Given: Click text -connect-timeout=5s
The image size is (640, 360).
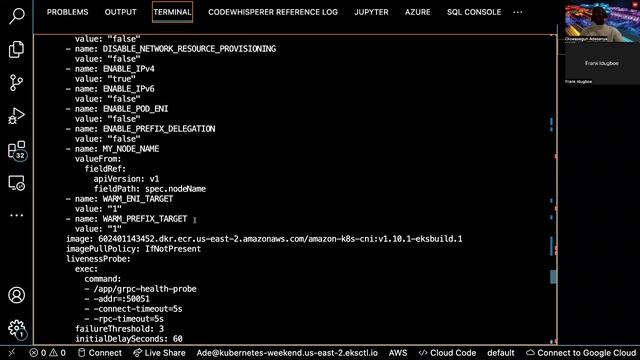Looking at the screenshot, I should [138, 309].
